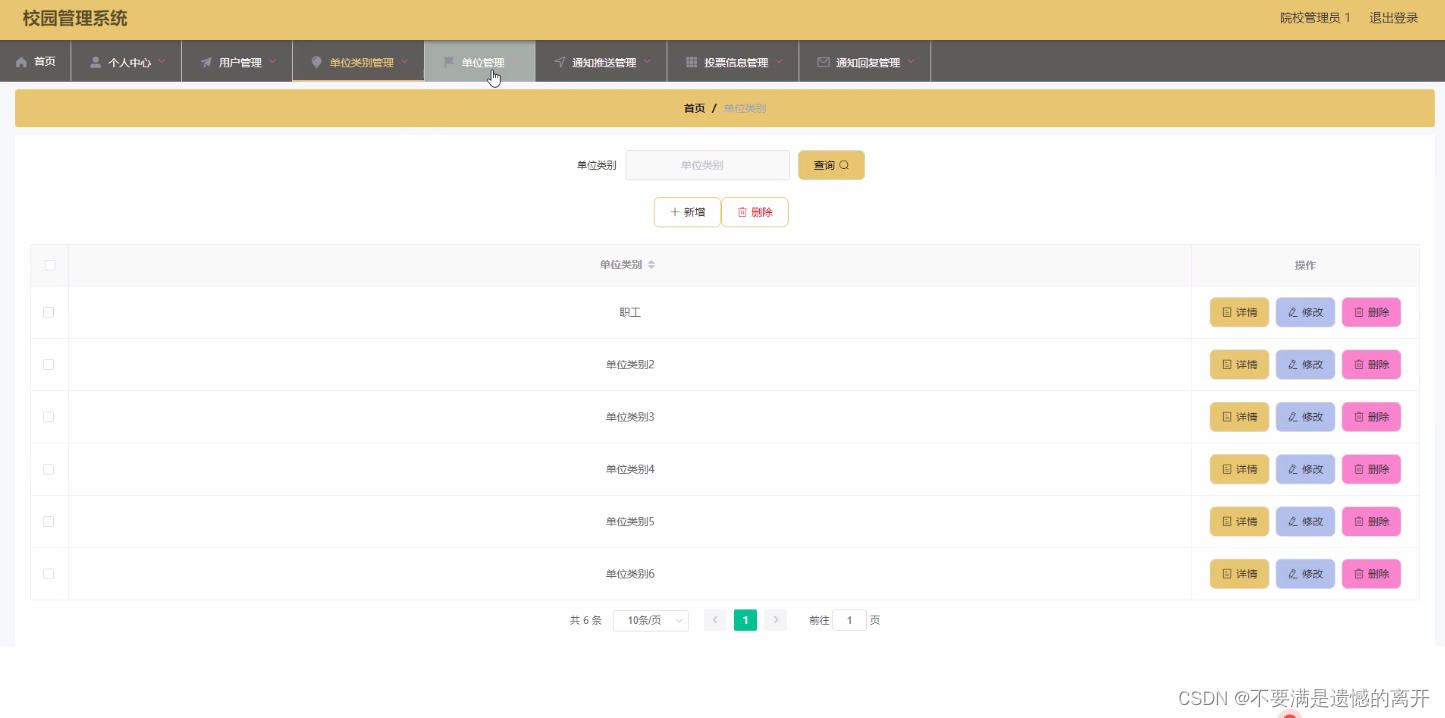Check the box for row 单位类别6

[49, 574]
